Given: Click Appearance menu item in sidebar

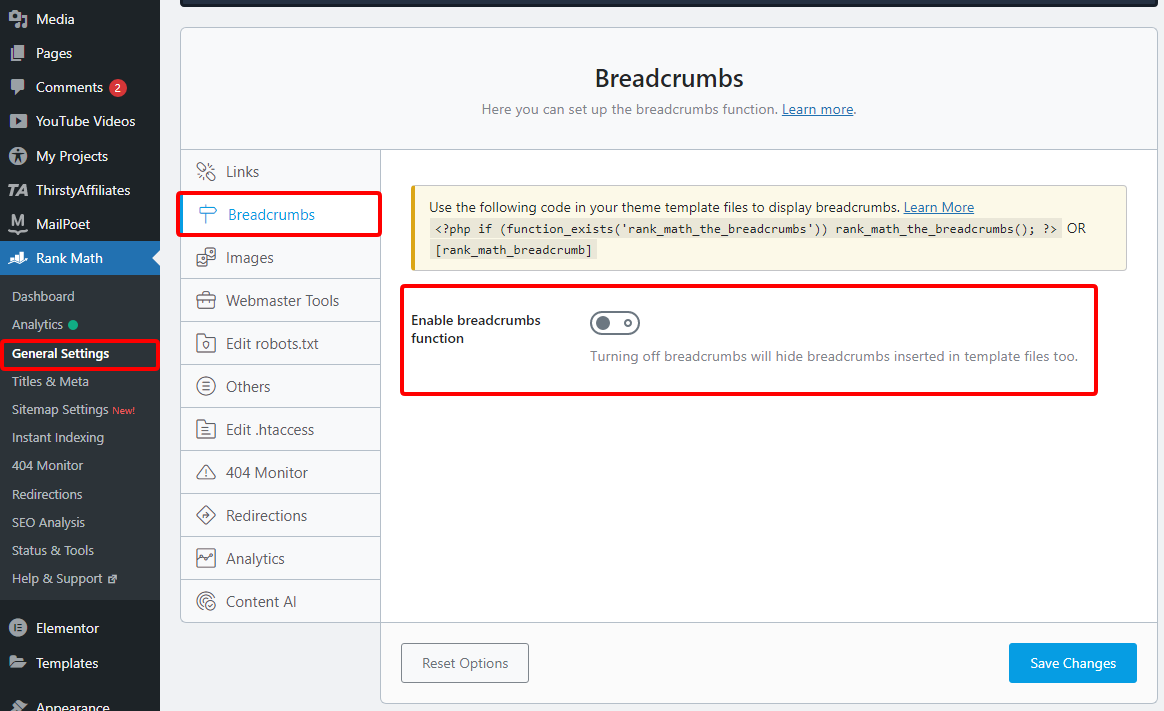Looking at the screenshot, I should coord(73,706).
